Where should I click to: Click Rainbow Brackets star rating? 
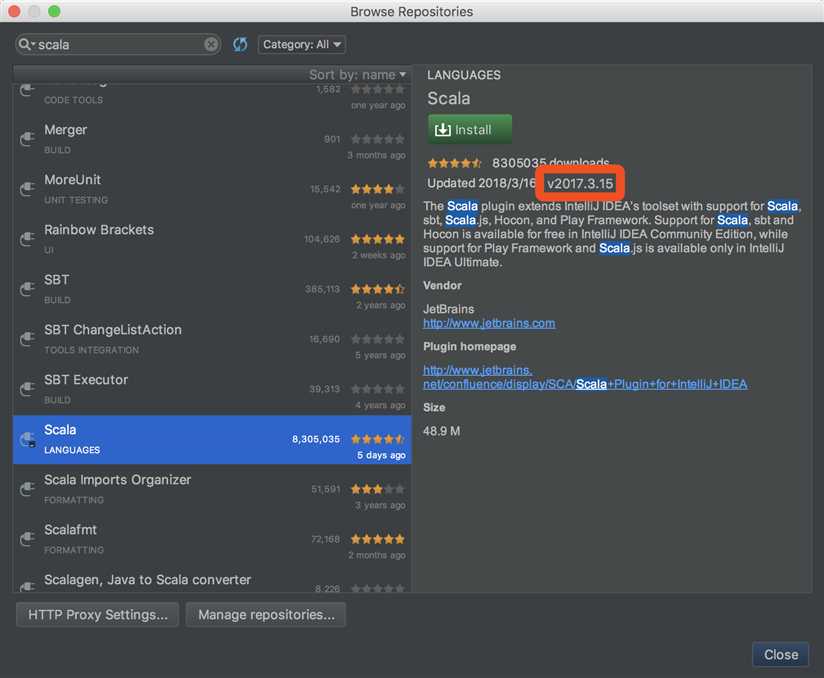(378, 239)
